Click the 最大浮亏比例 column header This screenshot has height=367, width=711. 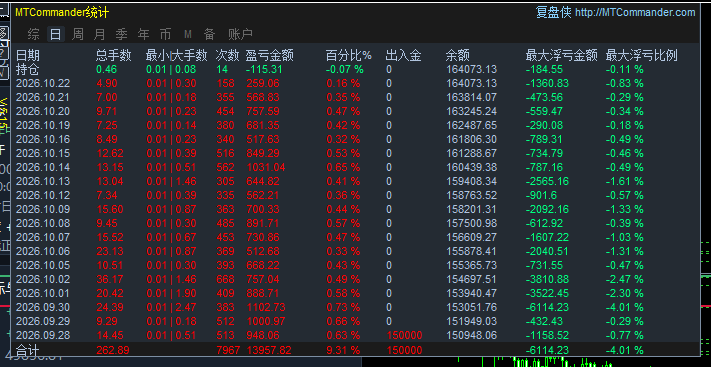tap(642, 55)
